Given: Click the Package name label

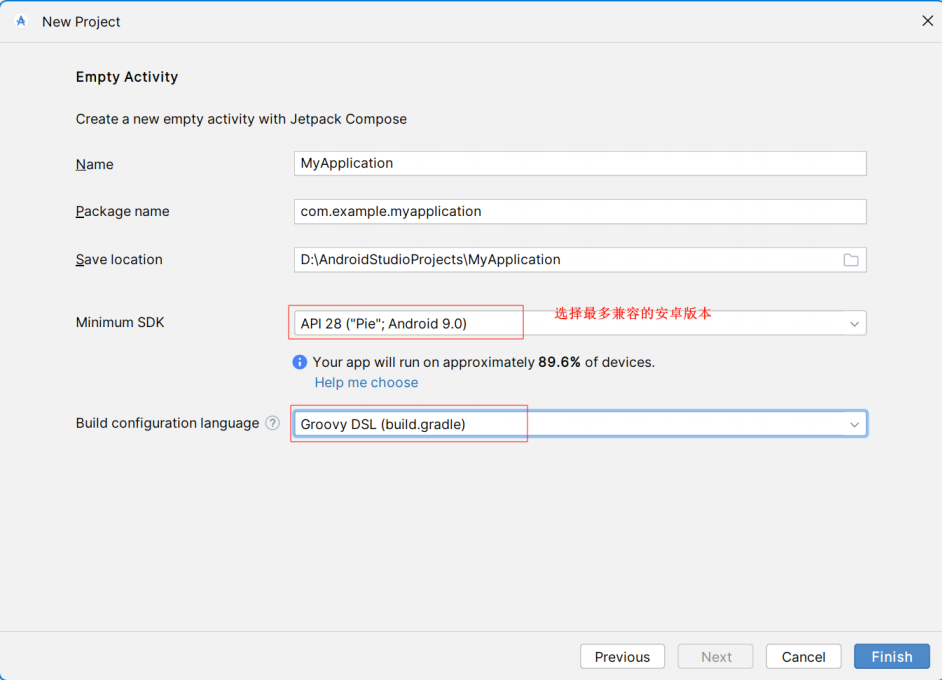Looking at the screenshot, I should 123,212.
